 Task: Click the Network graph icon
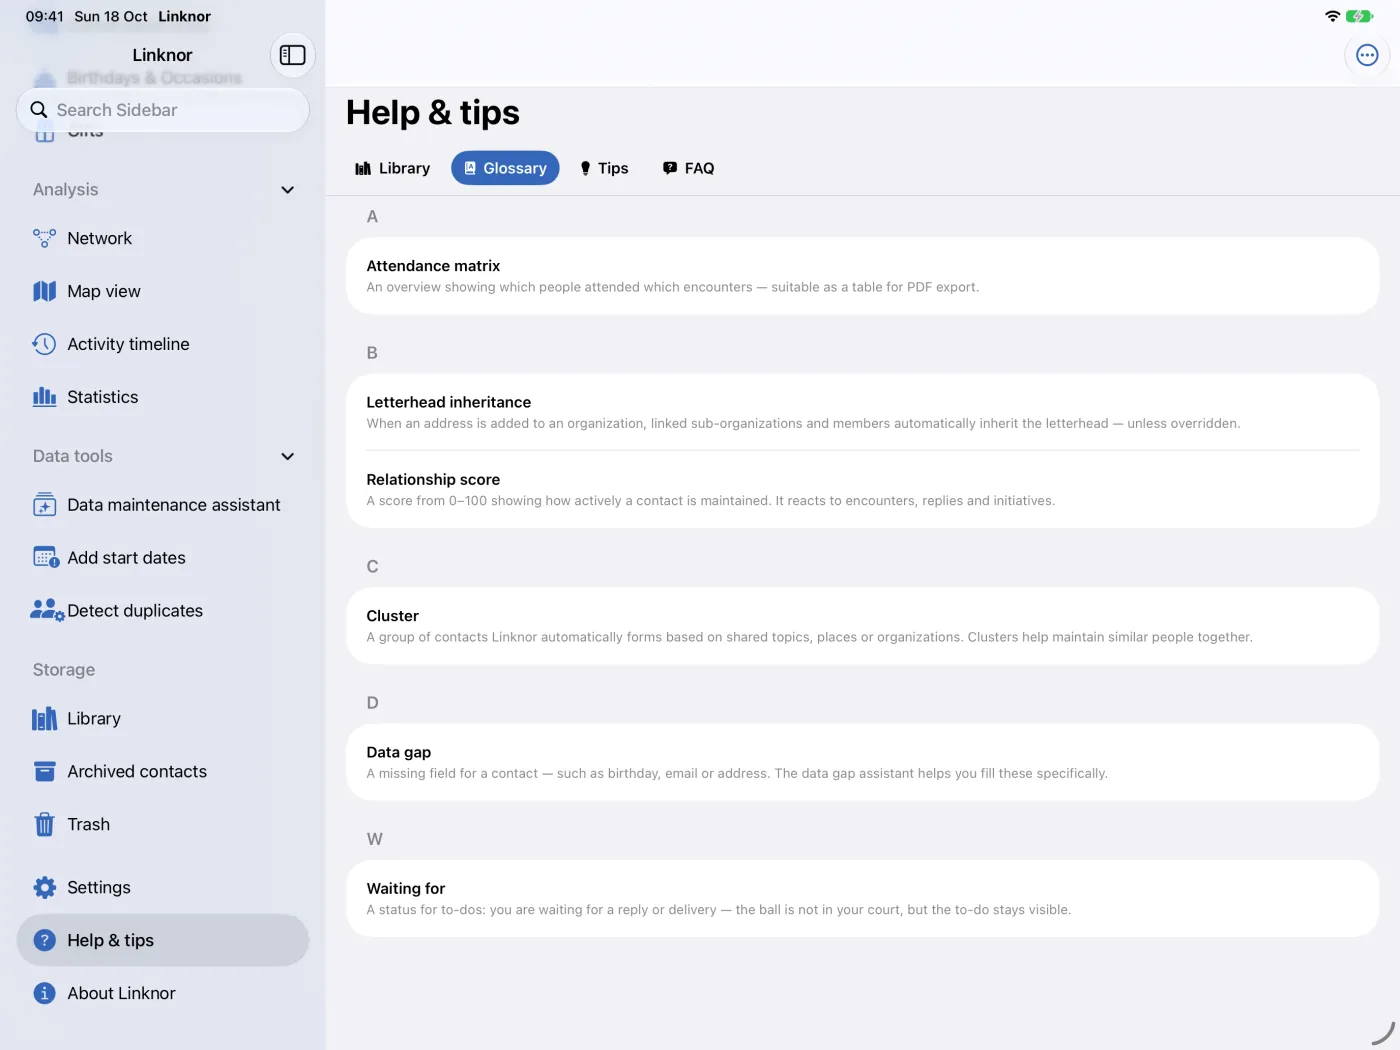[44, 238]
